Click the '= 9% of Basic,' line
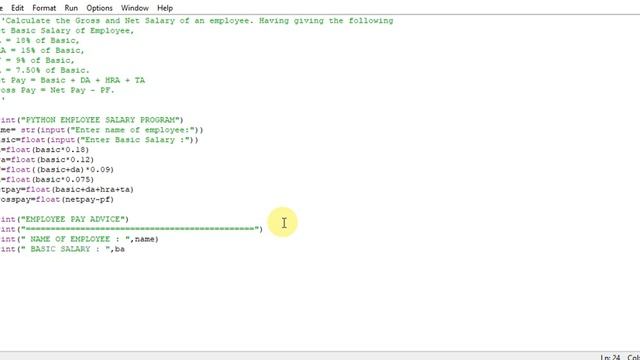The image size is (640, 360). (x=37, y=60)
